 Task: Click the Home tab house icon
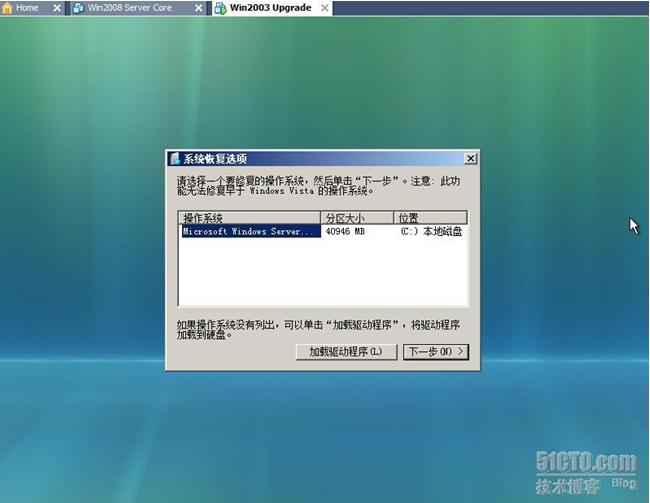tap(8, 8)
